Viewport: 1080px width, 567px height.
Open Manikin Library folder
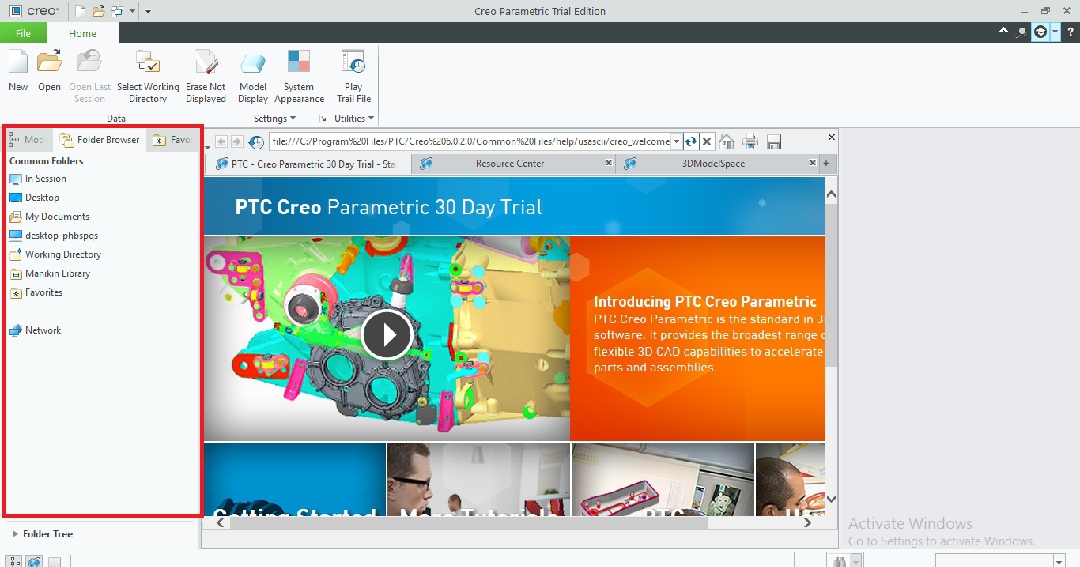57,274
